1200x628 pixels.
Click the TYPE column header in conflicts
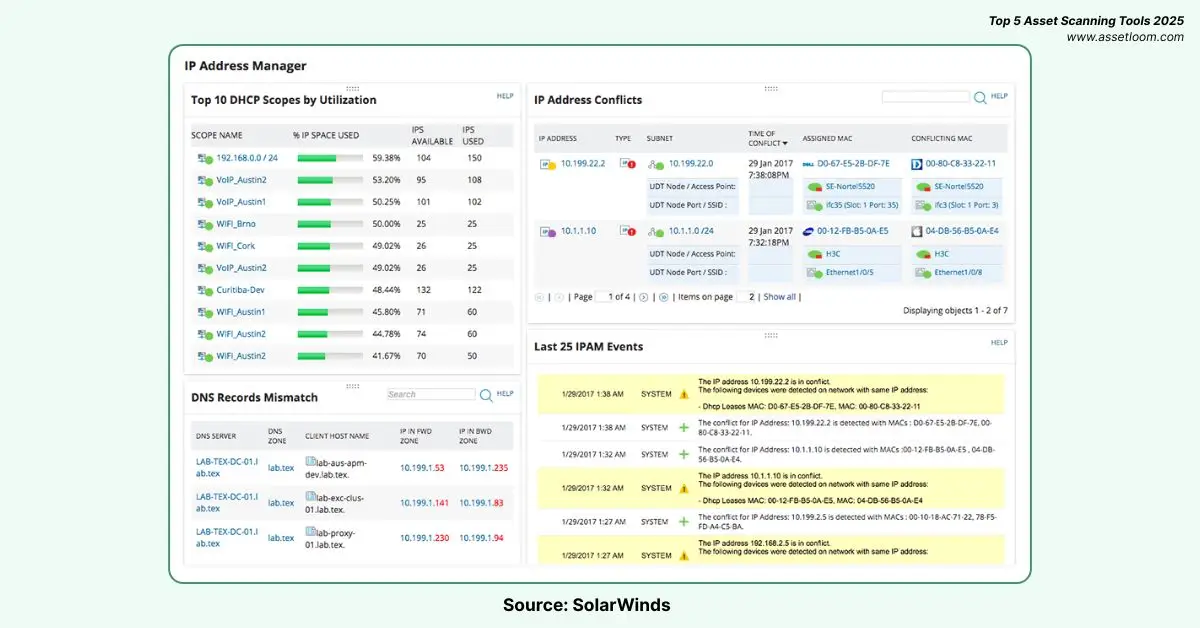623,139
